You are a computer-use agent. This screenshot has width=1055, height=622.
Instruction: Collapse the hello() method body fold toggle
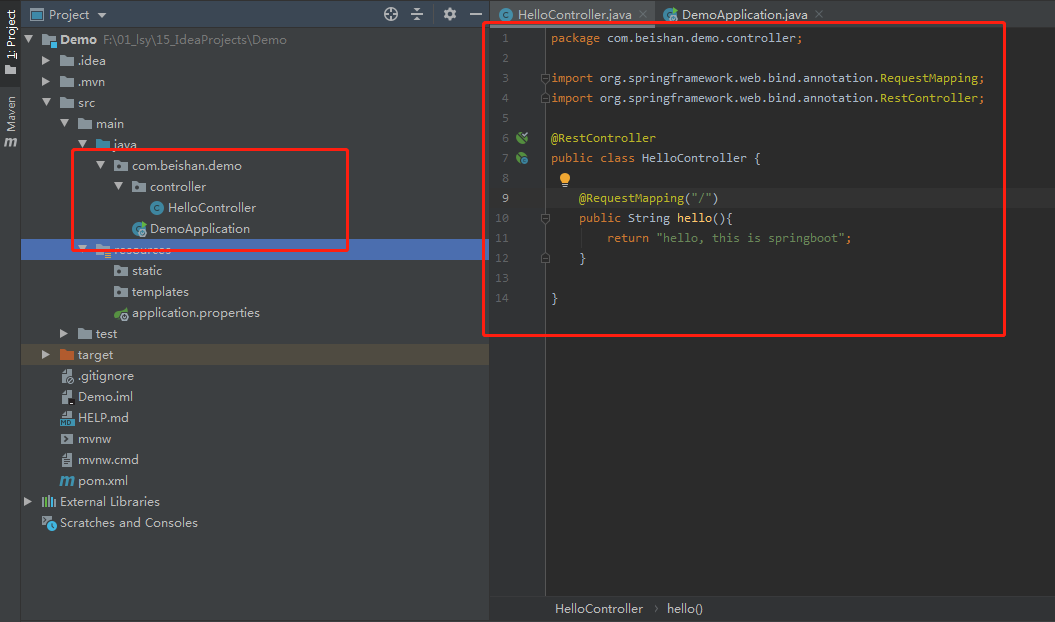(x=544, y=258)
